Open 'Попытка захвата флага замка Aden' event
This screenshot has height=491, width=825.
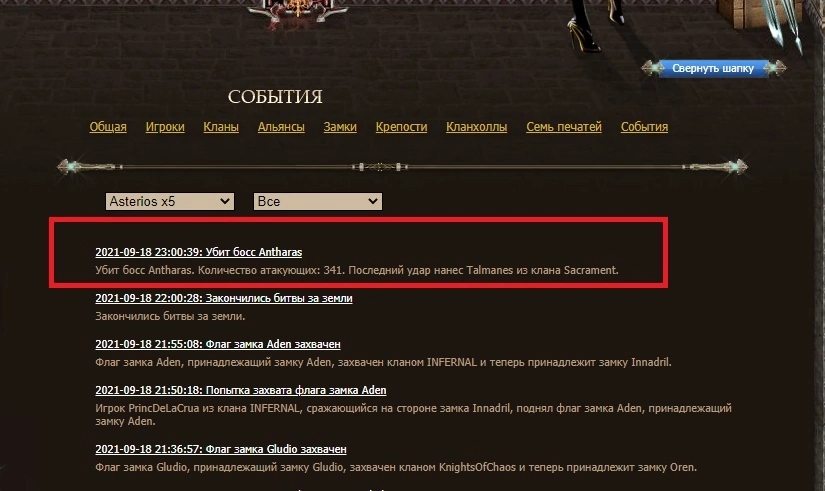pyautogui.click(x=240, y=390)
